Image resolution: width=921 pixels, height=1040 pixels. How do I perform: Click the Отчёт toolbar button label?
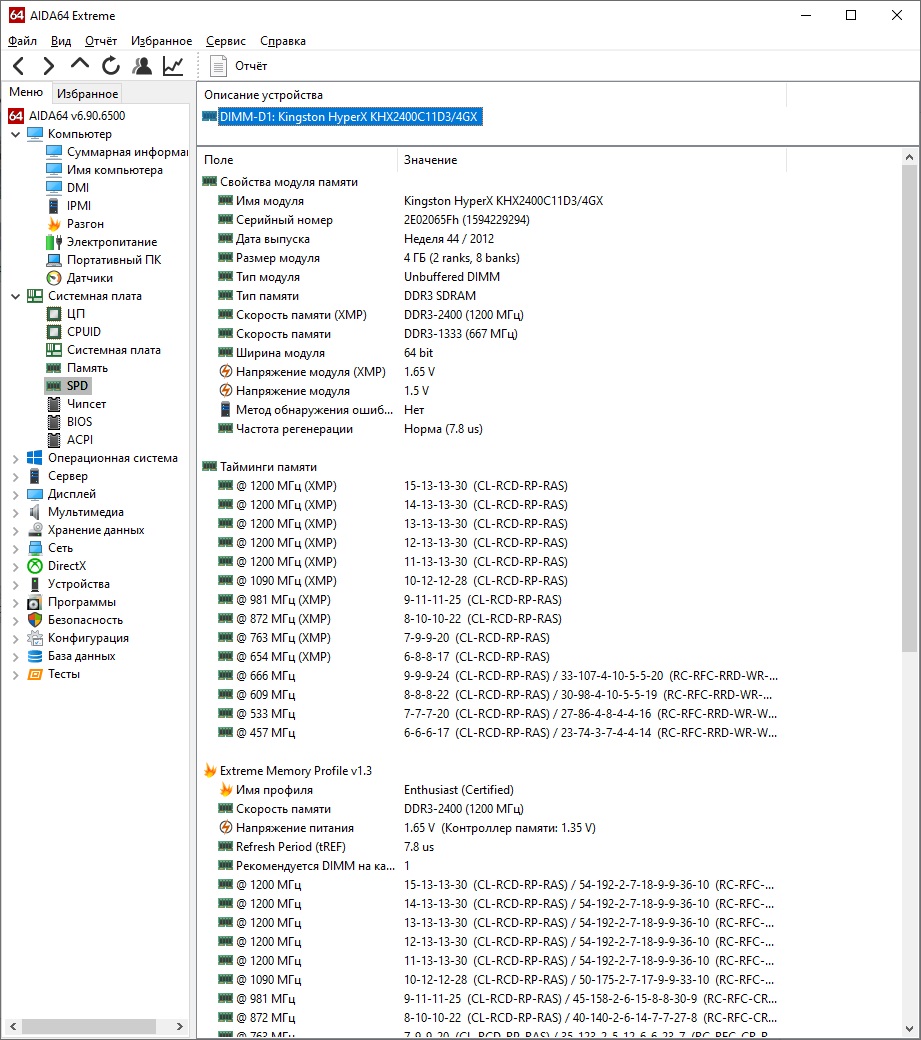(x=251, y=66)
